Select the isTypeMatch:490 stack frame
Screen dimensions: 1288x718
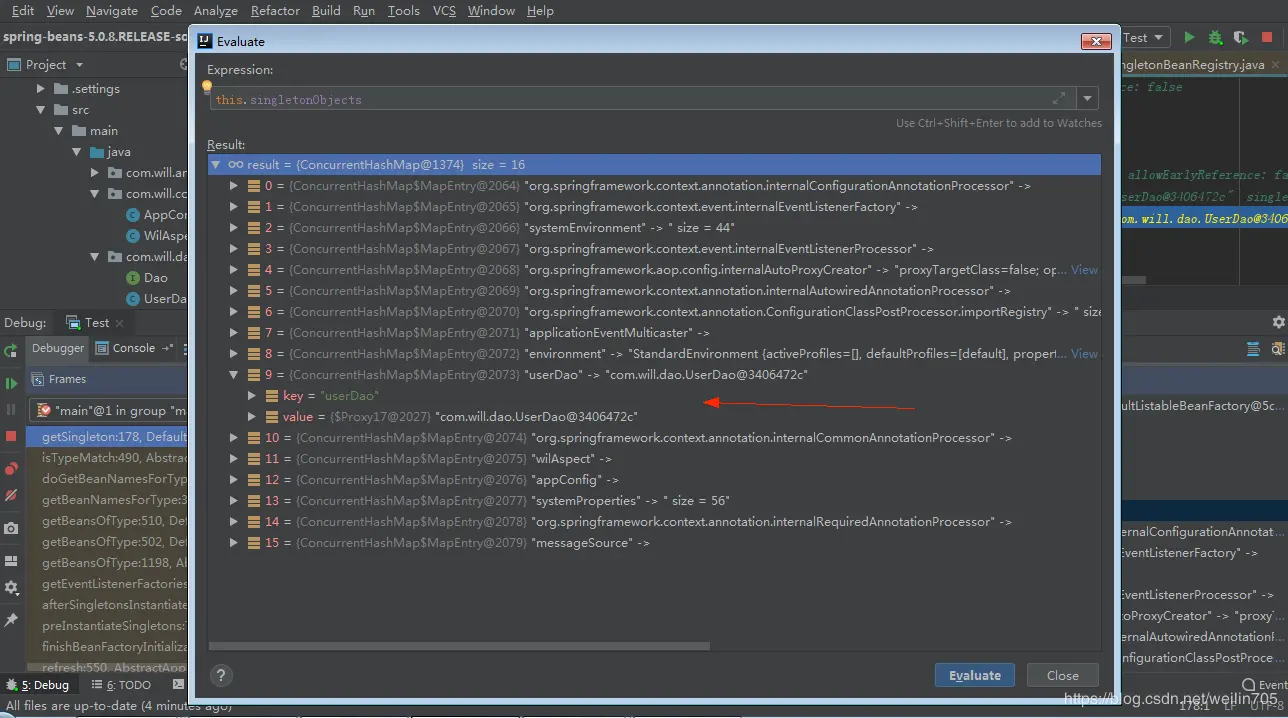click(x=108, y=458)
